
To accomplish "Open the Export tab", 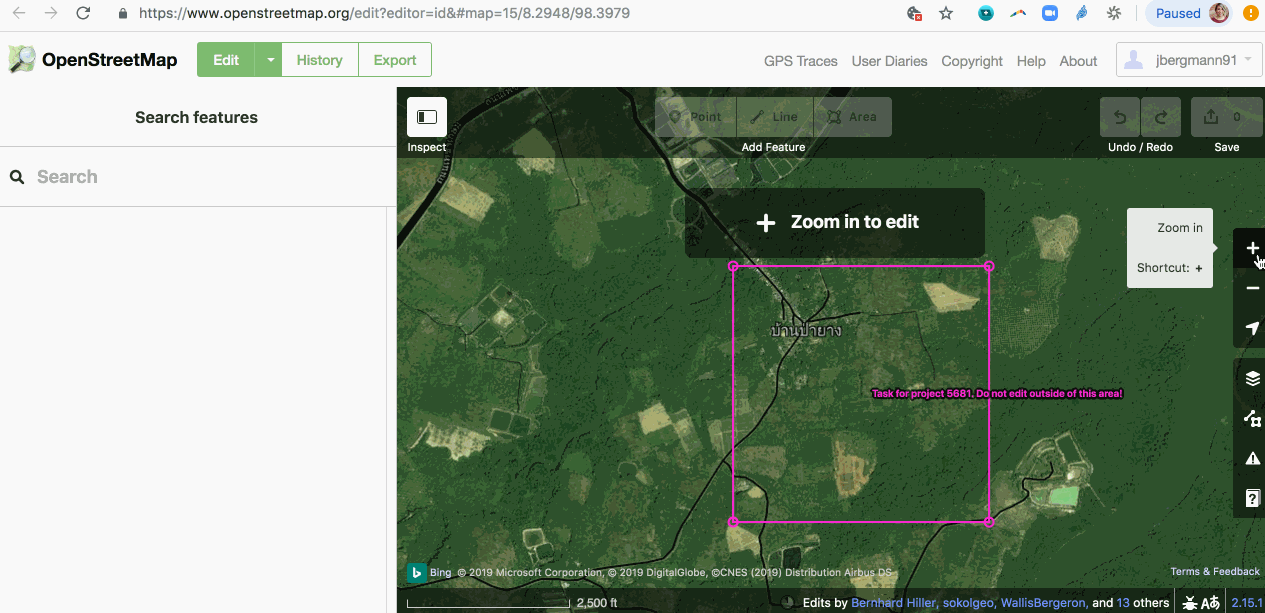I will click(x=395, y=60).
